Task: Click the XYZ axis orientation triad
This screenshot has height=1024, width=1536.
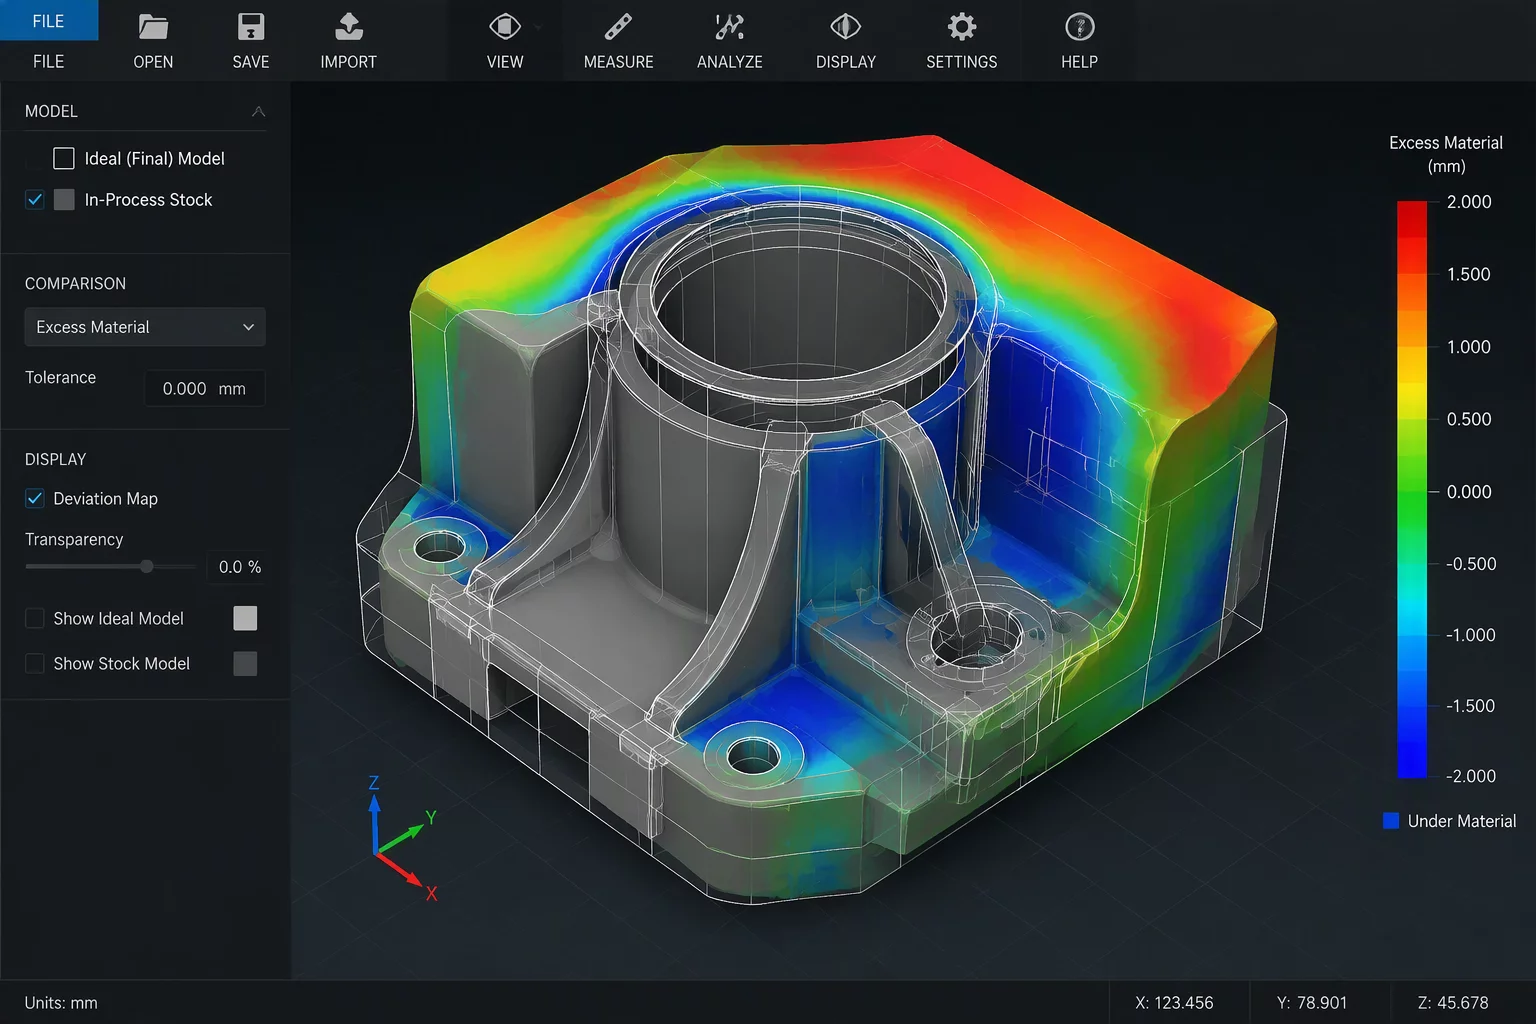Action: (x=401, y=838)
